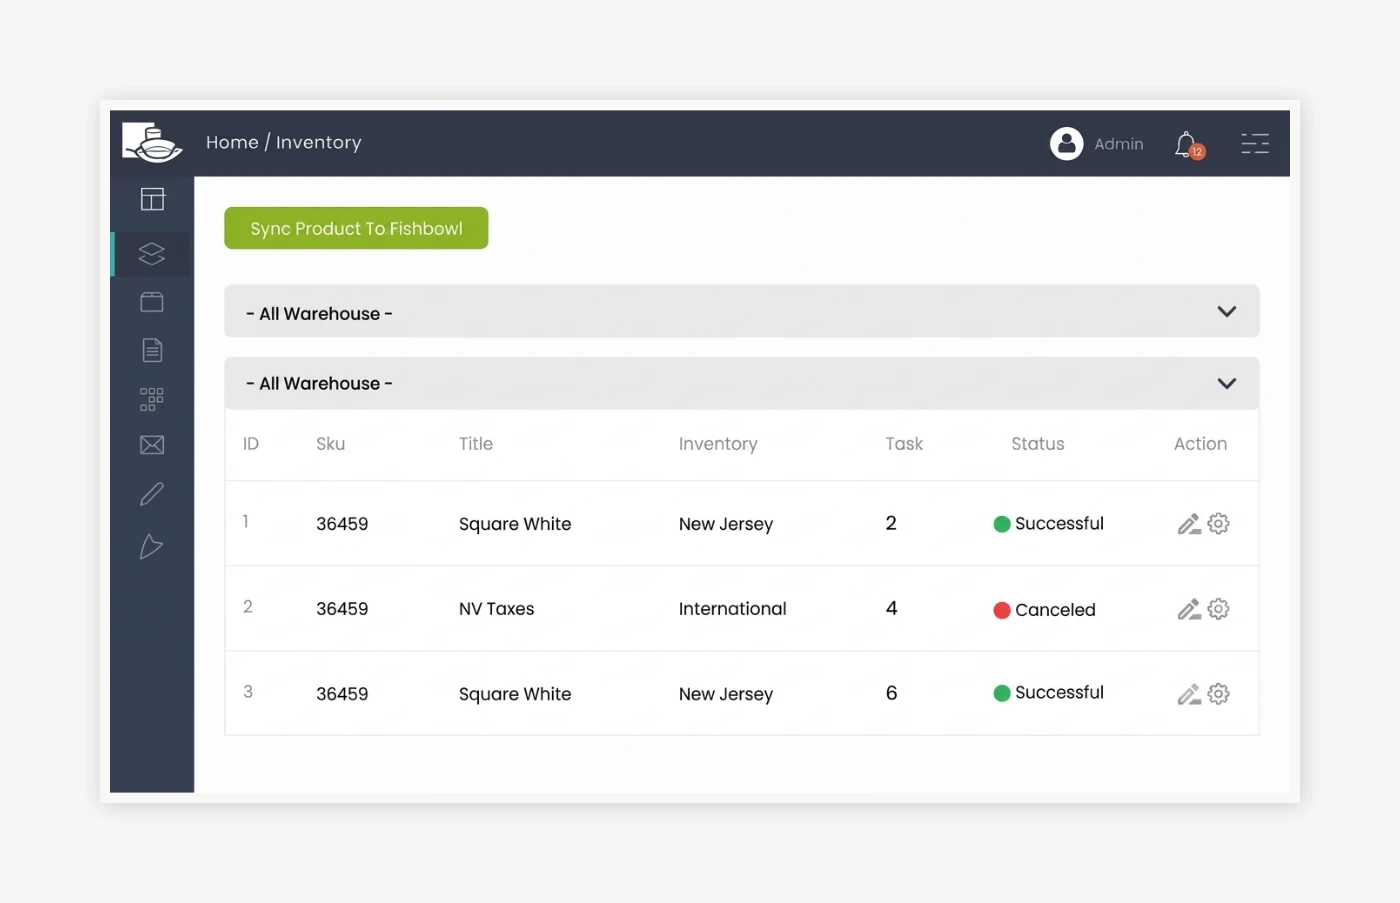
Task: Open the settings sliders menu icon
Action: point(1255,144)
